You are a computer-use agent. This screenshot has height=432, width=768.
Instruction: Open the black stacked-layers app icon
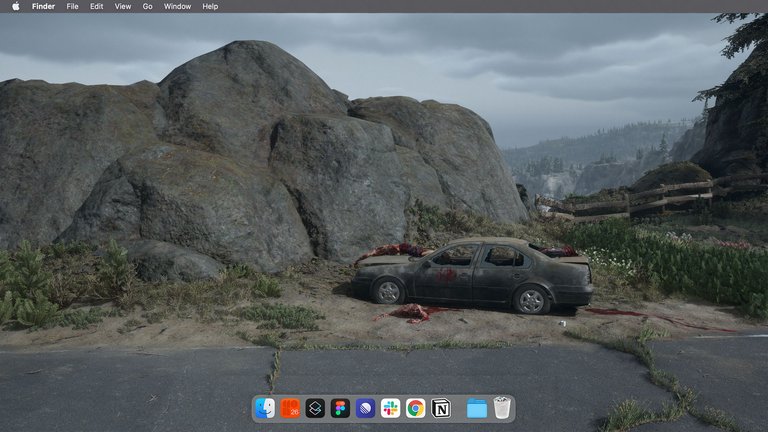(315, 408)
